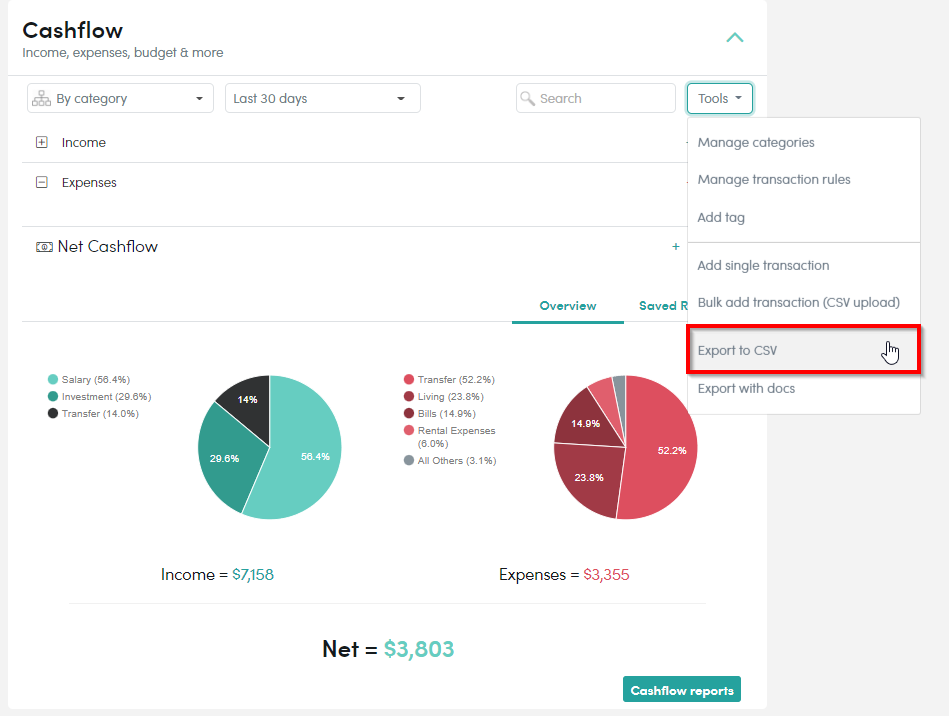Switch to the Overview tab
The height and width of the screenshot is (716, 949).
pos(567,306)
